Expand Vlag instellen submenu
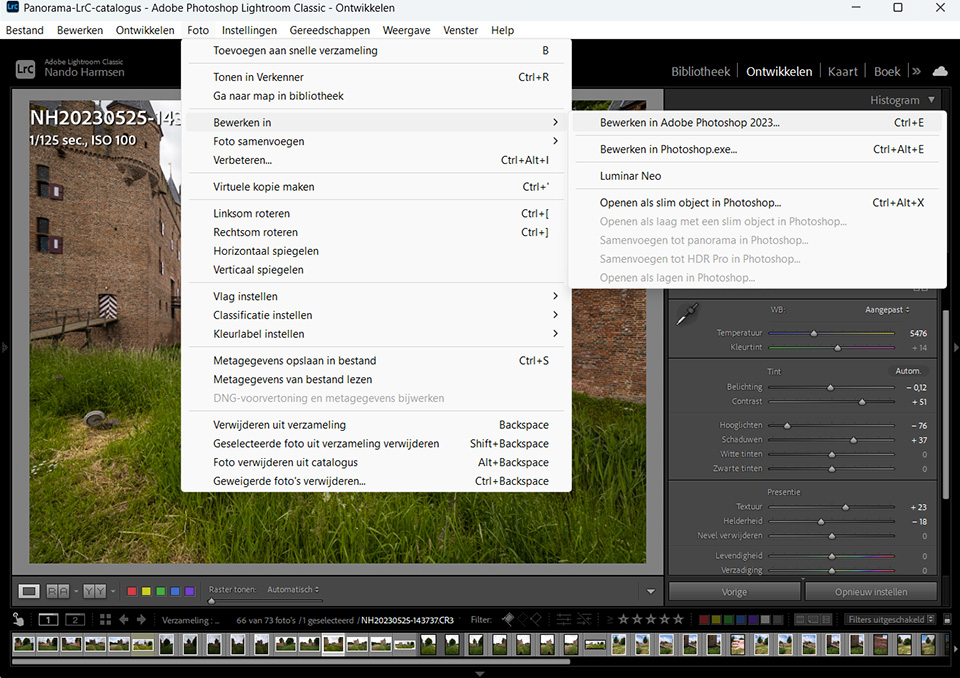Screen dimensions: 960x678 click(377, 296)
